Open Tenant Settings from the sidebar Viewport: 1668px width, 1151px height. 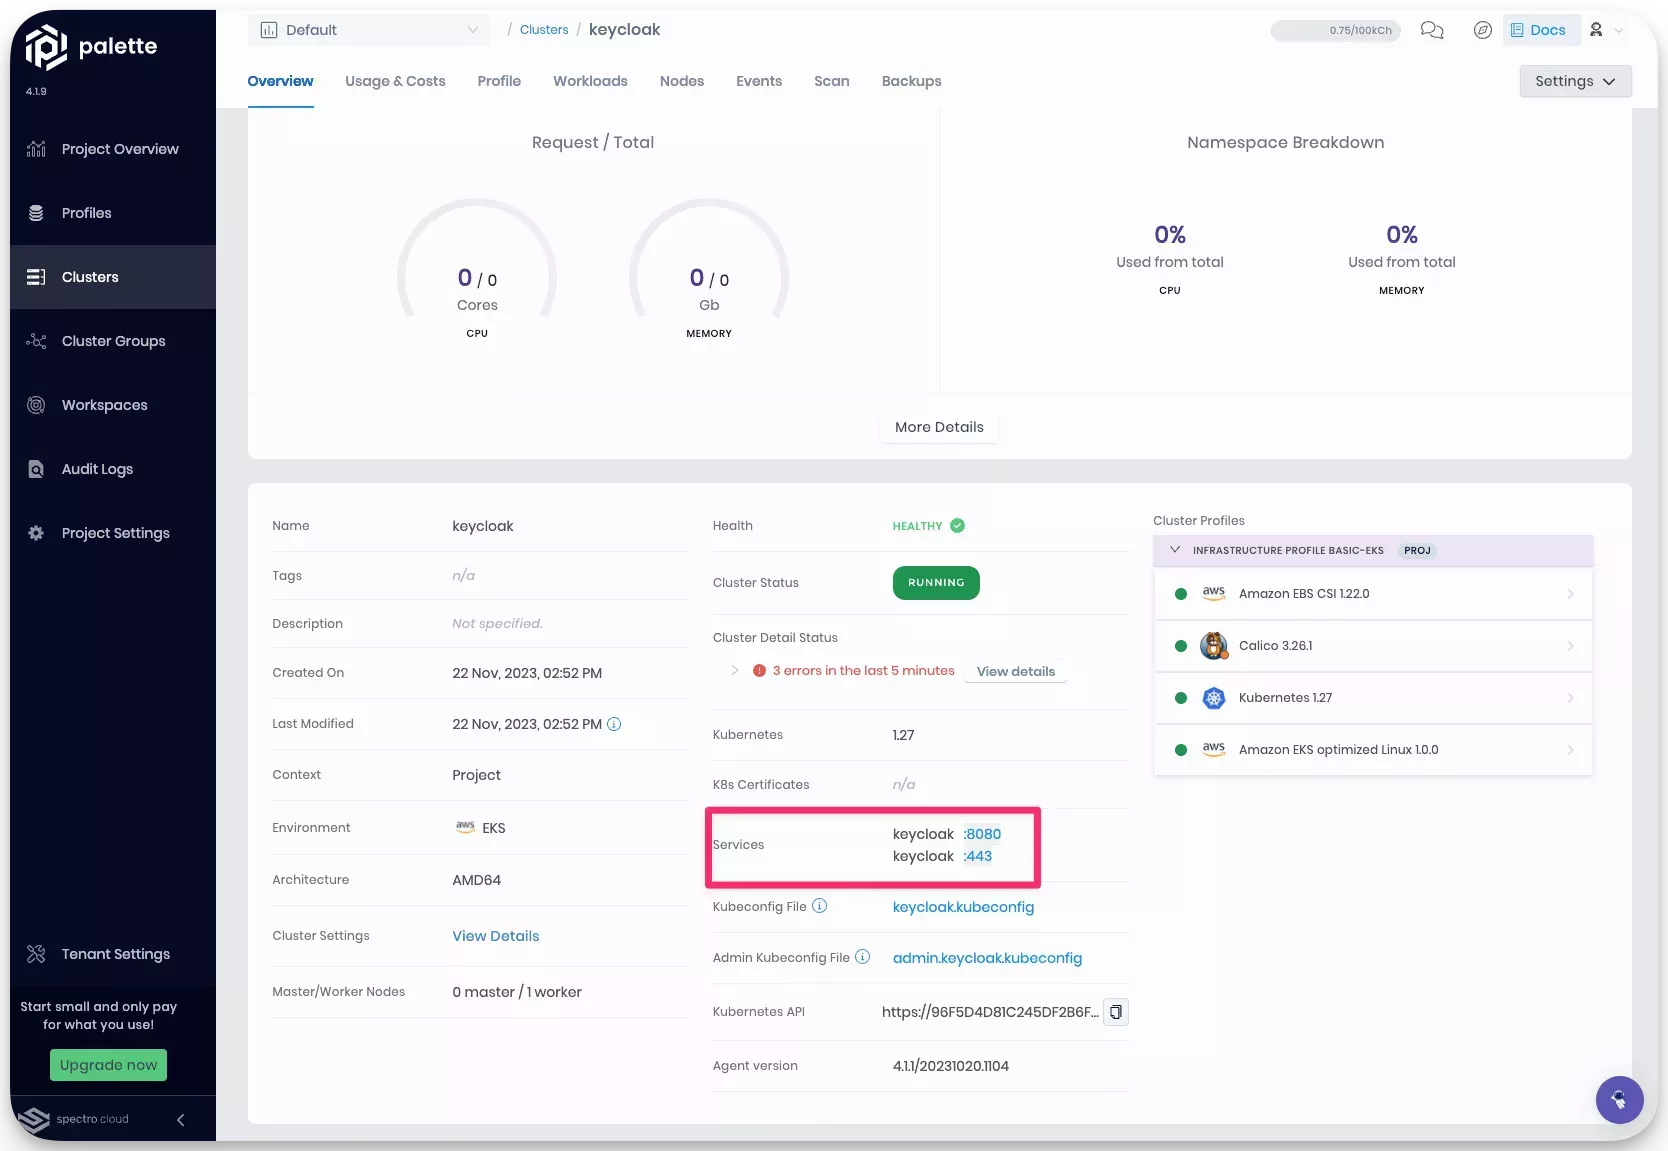(114, 953)
